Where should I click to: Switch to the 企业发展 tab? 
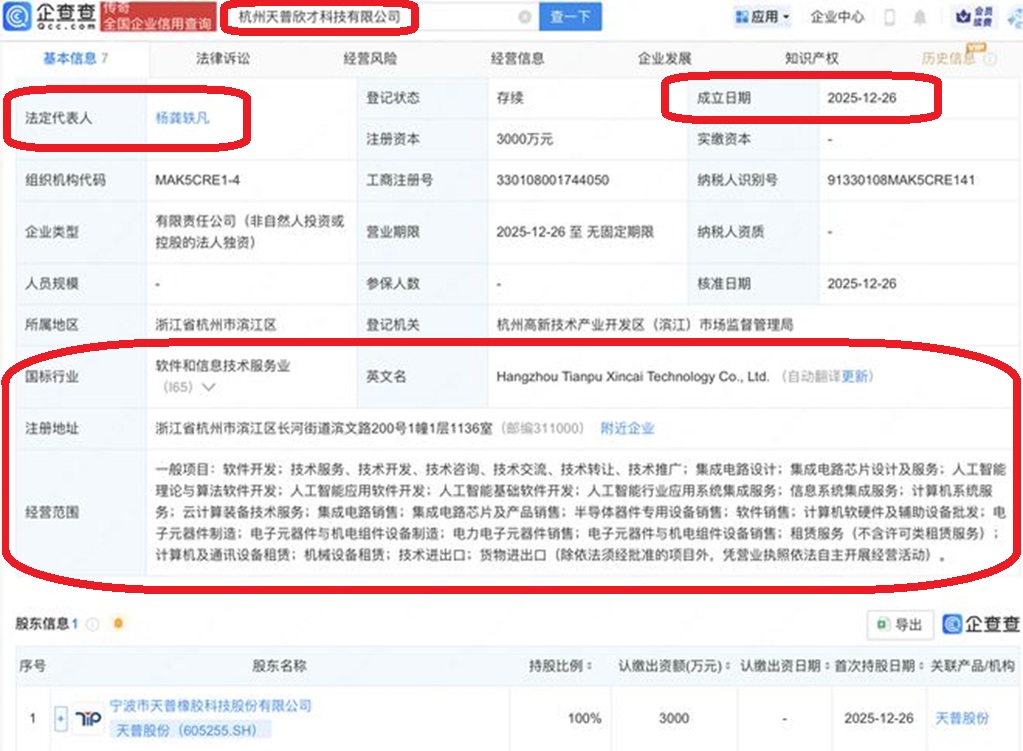coord(664,59)
